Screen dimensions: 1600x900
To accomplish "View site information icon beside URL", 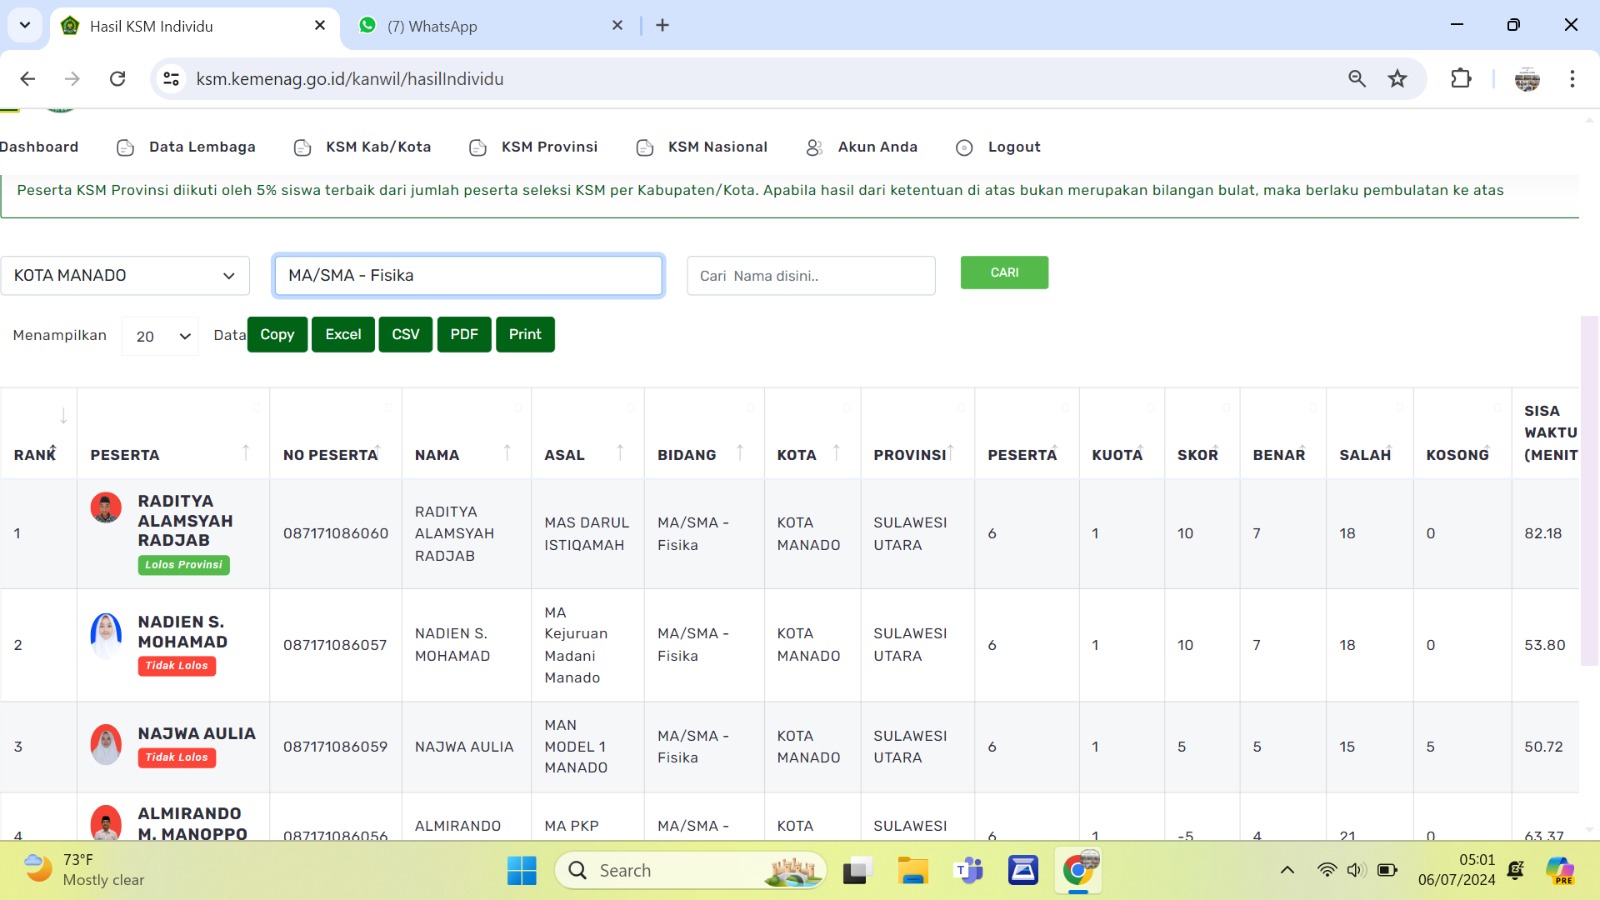I will [171, 79].
